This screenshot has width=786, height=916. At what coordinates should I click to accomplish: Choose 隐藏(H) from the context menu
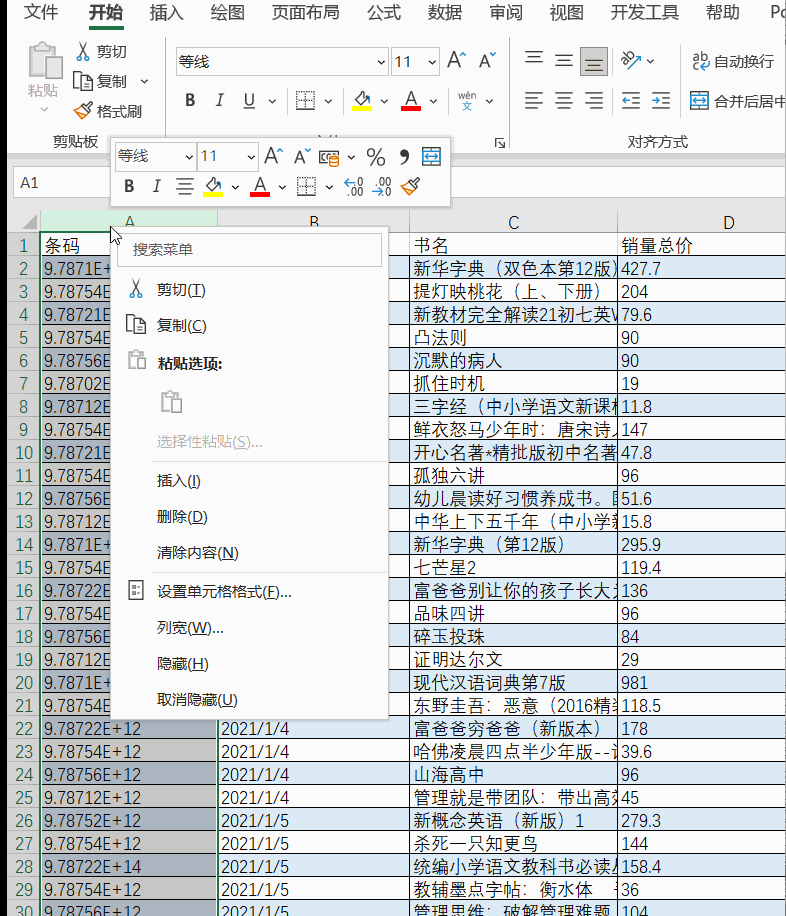182,664
